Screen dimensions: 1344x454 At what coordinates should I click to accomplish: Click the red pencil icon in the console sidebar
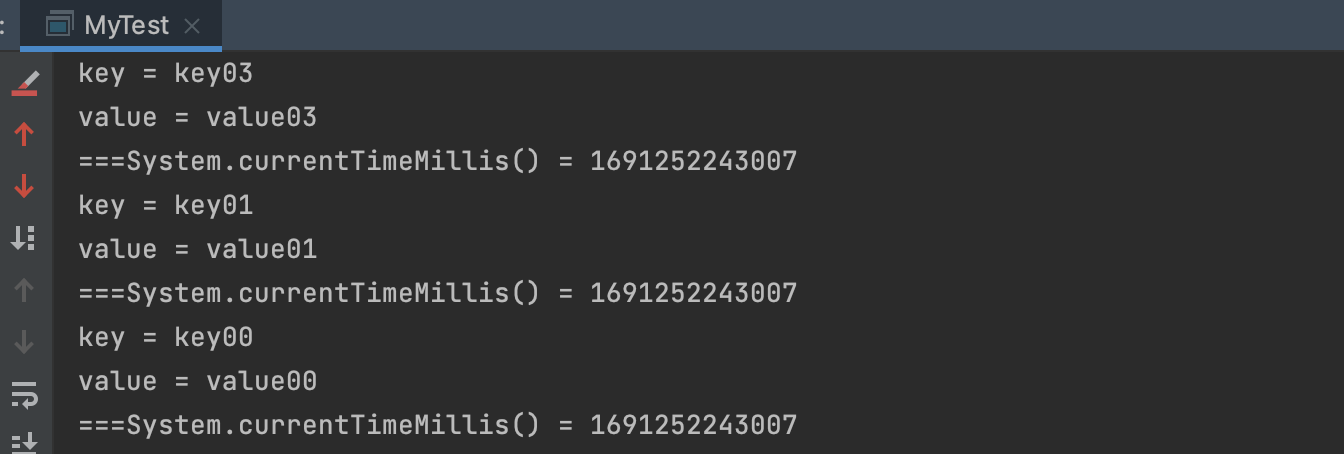click(x=25, y=84)
